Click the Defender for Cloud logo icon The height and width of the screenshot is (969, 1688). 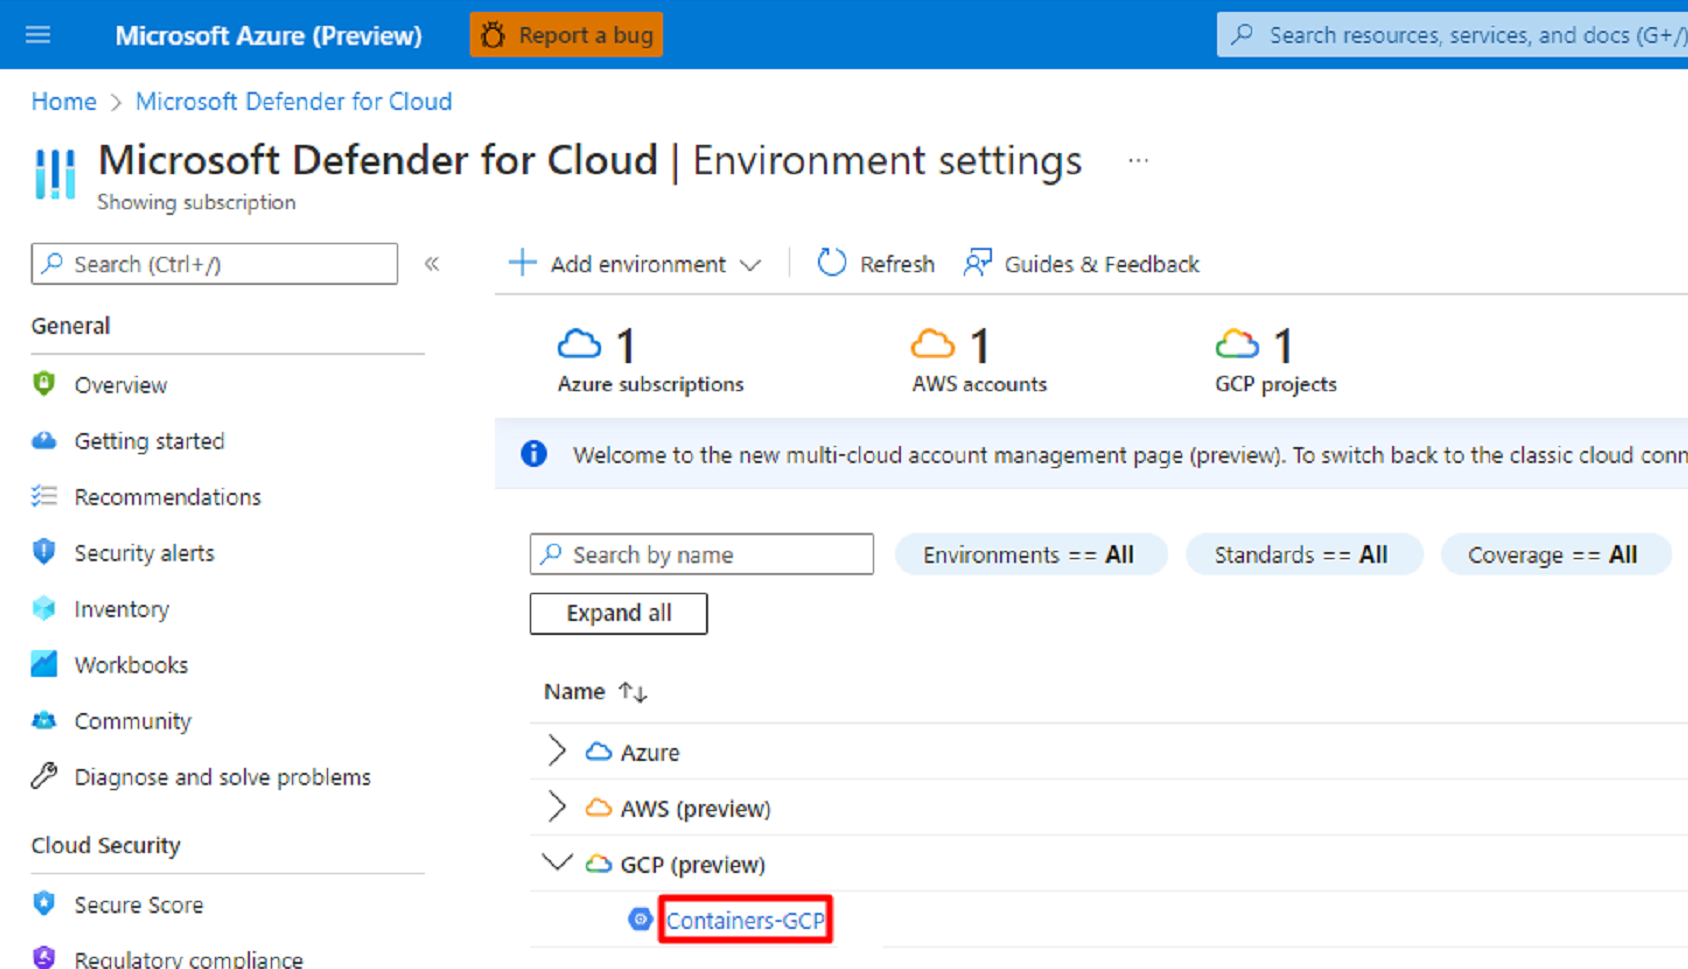(x=55, y=174)
